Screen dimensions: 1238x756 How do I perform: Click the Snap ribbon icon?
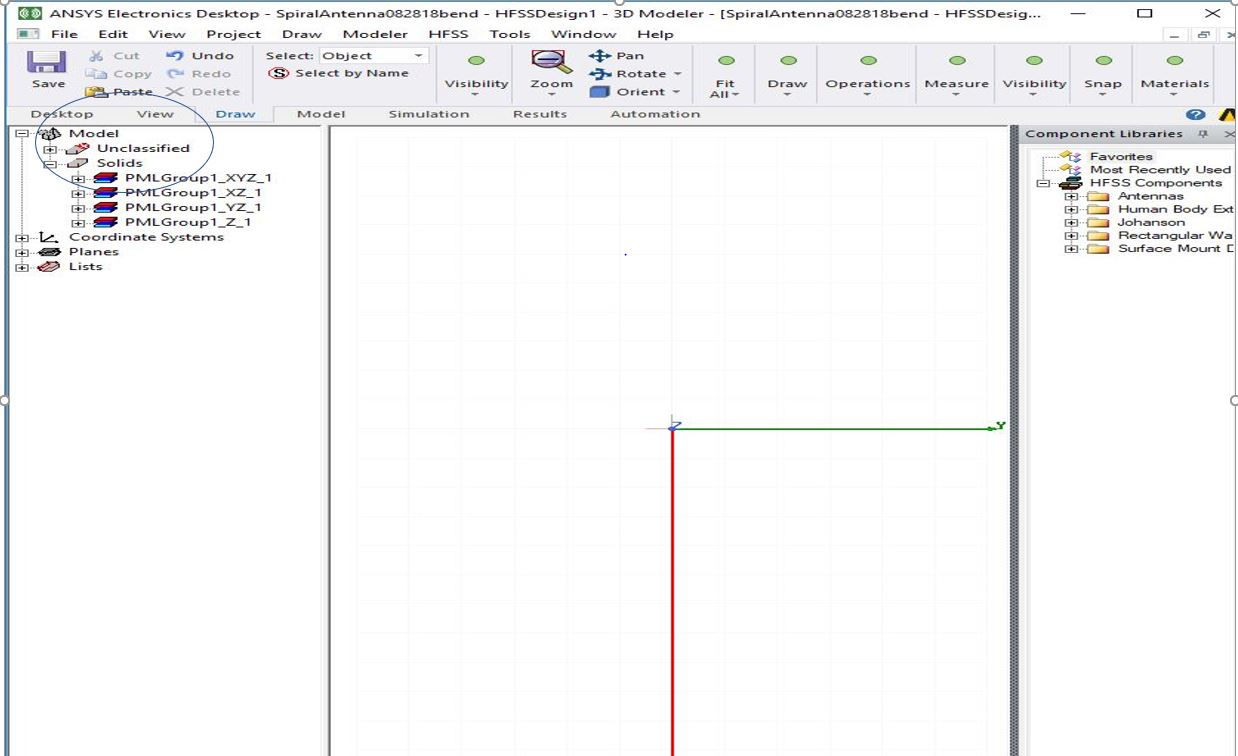coord(1103,61)
